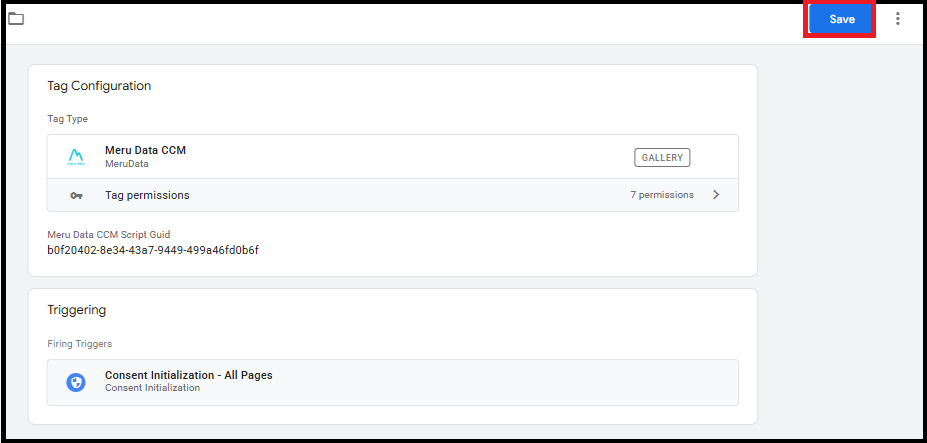
Task: Click the Tag Type label
Action: 67,119
